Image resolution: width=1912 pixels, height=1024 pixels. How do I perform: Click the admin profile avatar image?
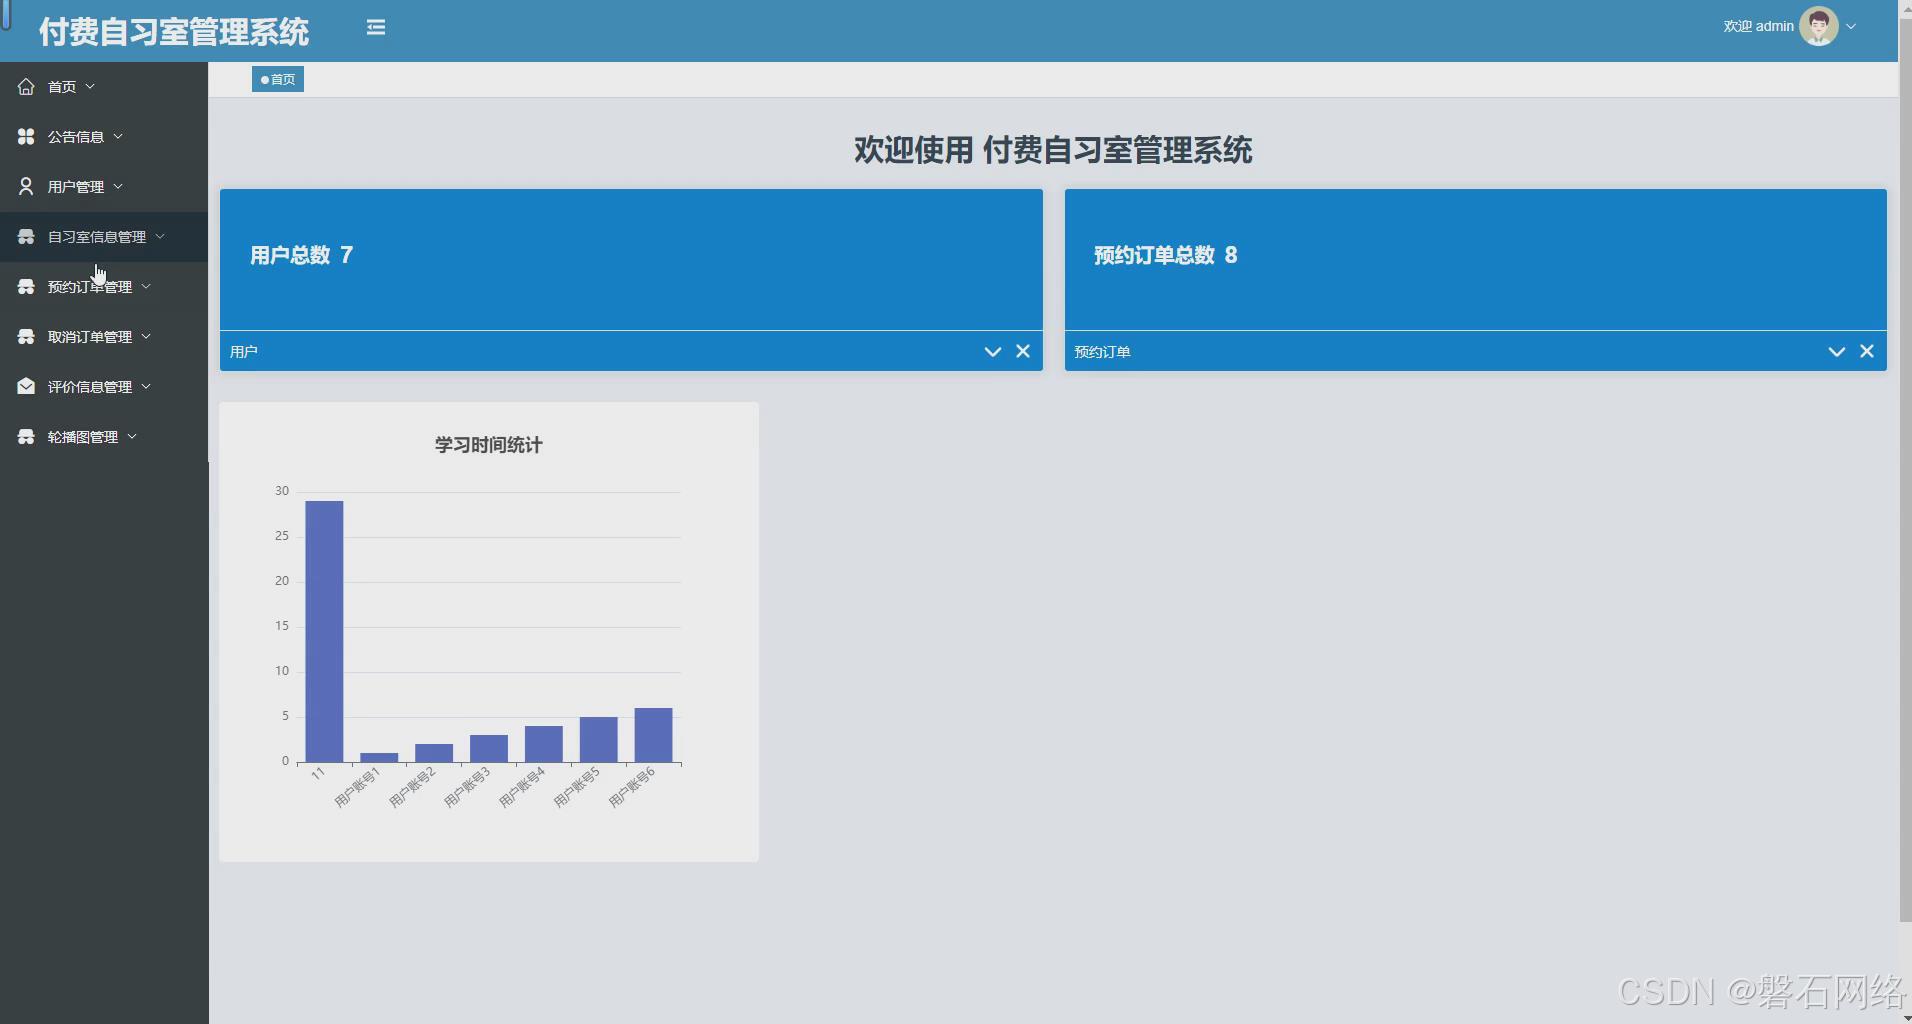[1818, 26]
